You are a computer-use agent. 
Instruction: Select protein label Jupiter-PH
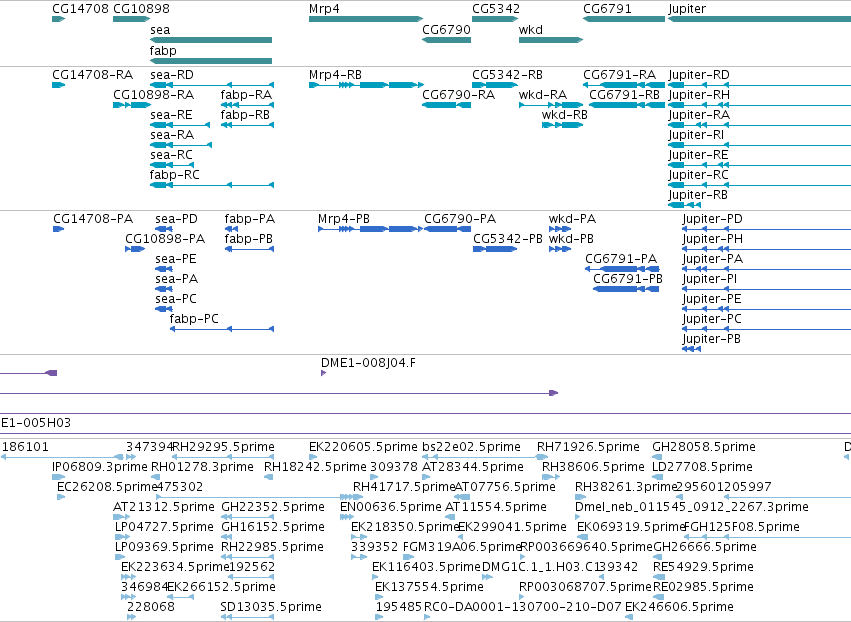point(712,239)
